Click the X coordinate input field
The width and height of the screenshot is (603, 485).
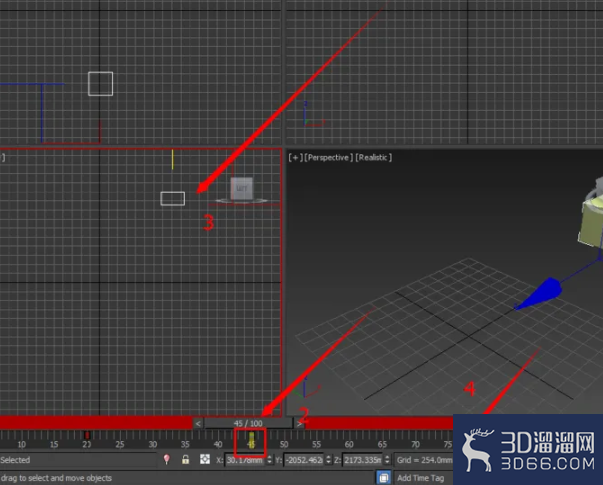pyautogui.click(x=245, y=460)
